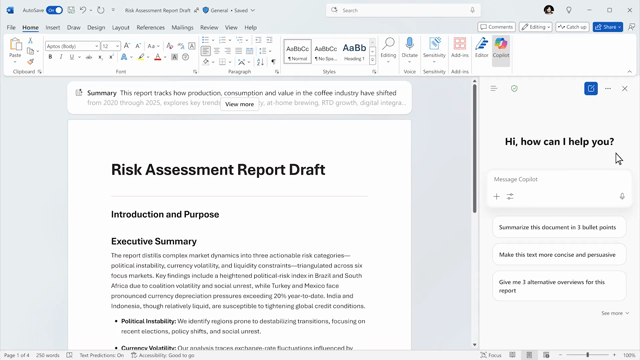Screen dimensions: 640x360
Task: Click the Format Painter brush icon
Action: tap(30, 62)
